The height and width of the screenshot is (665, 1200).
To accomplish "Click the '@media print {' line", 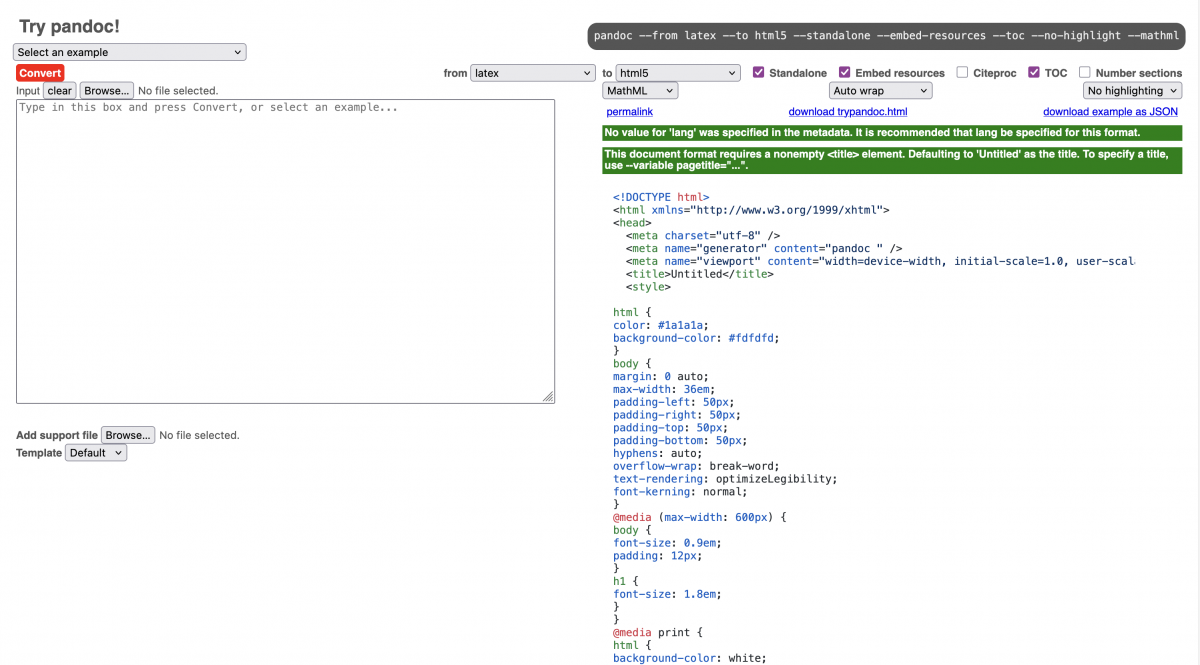I will (x=658, y=633).
